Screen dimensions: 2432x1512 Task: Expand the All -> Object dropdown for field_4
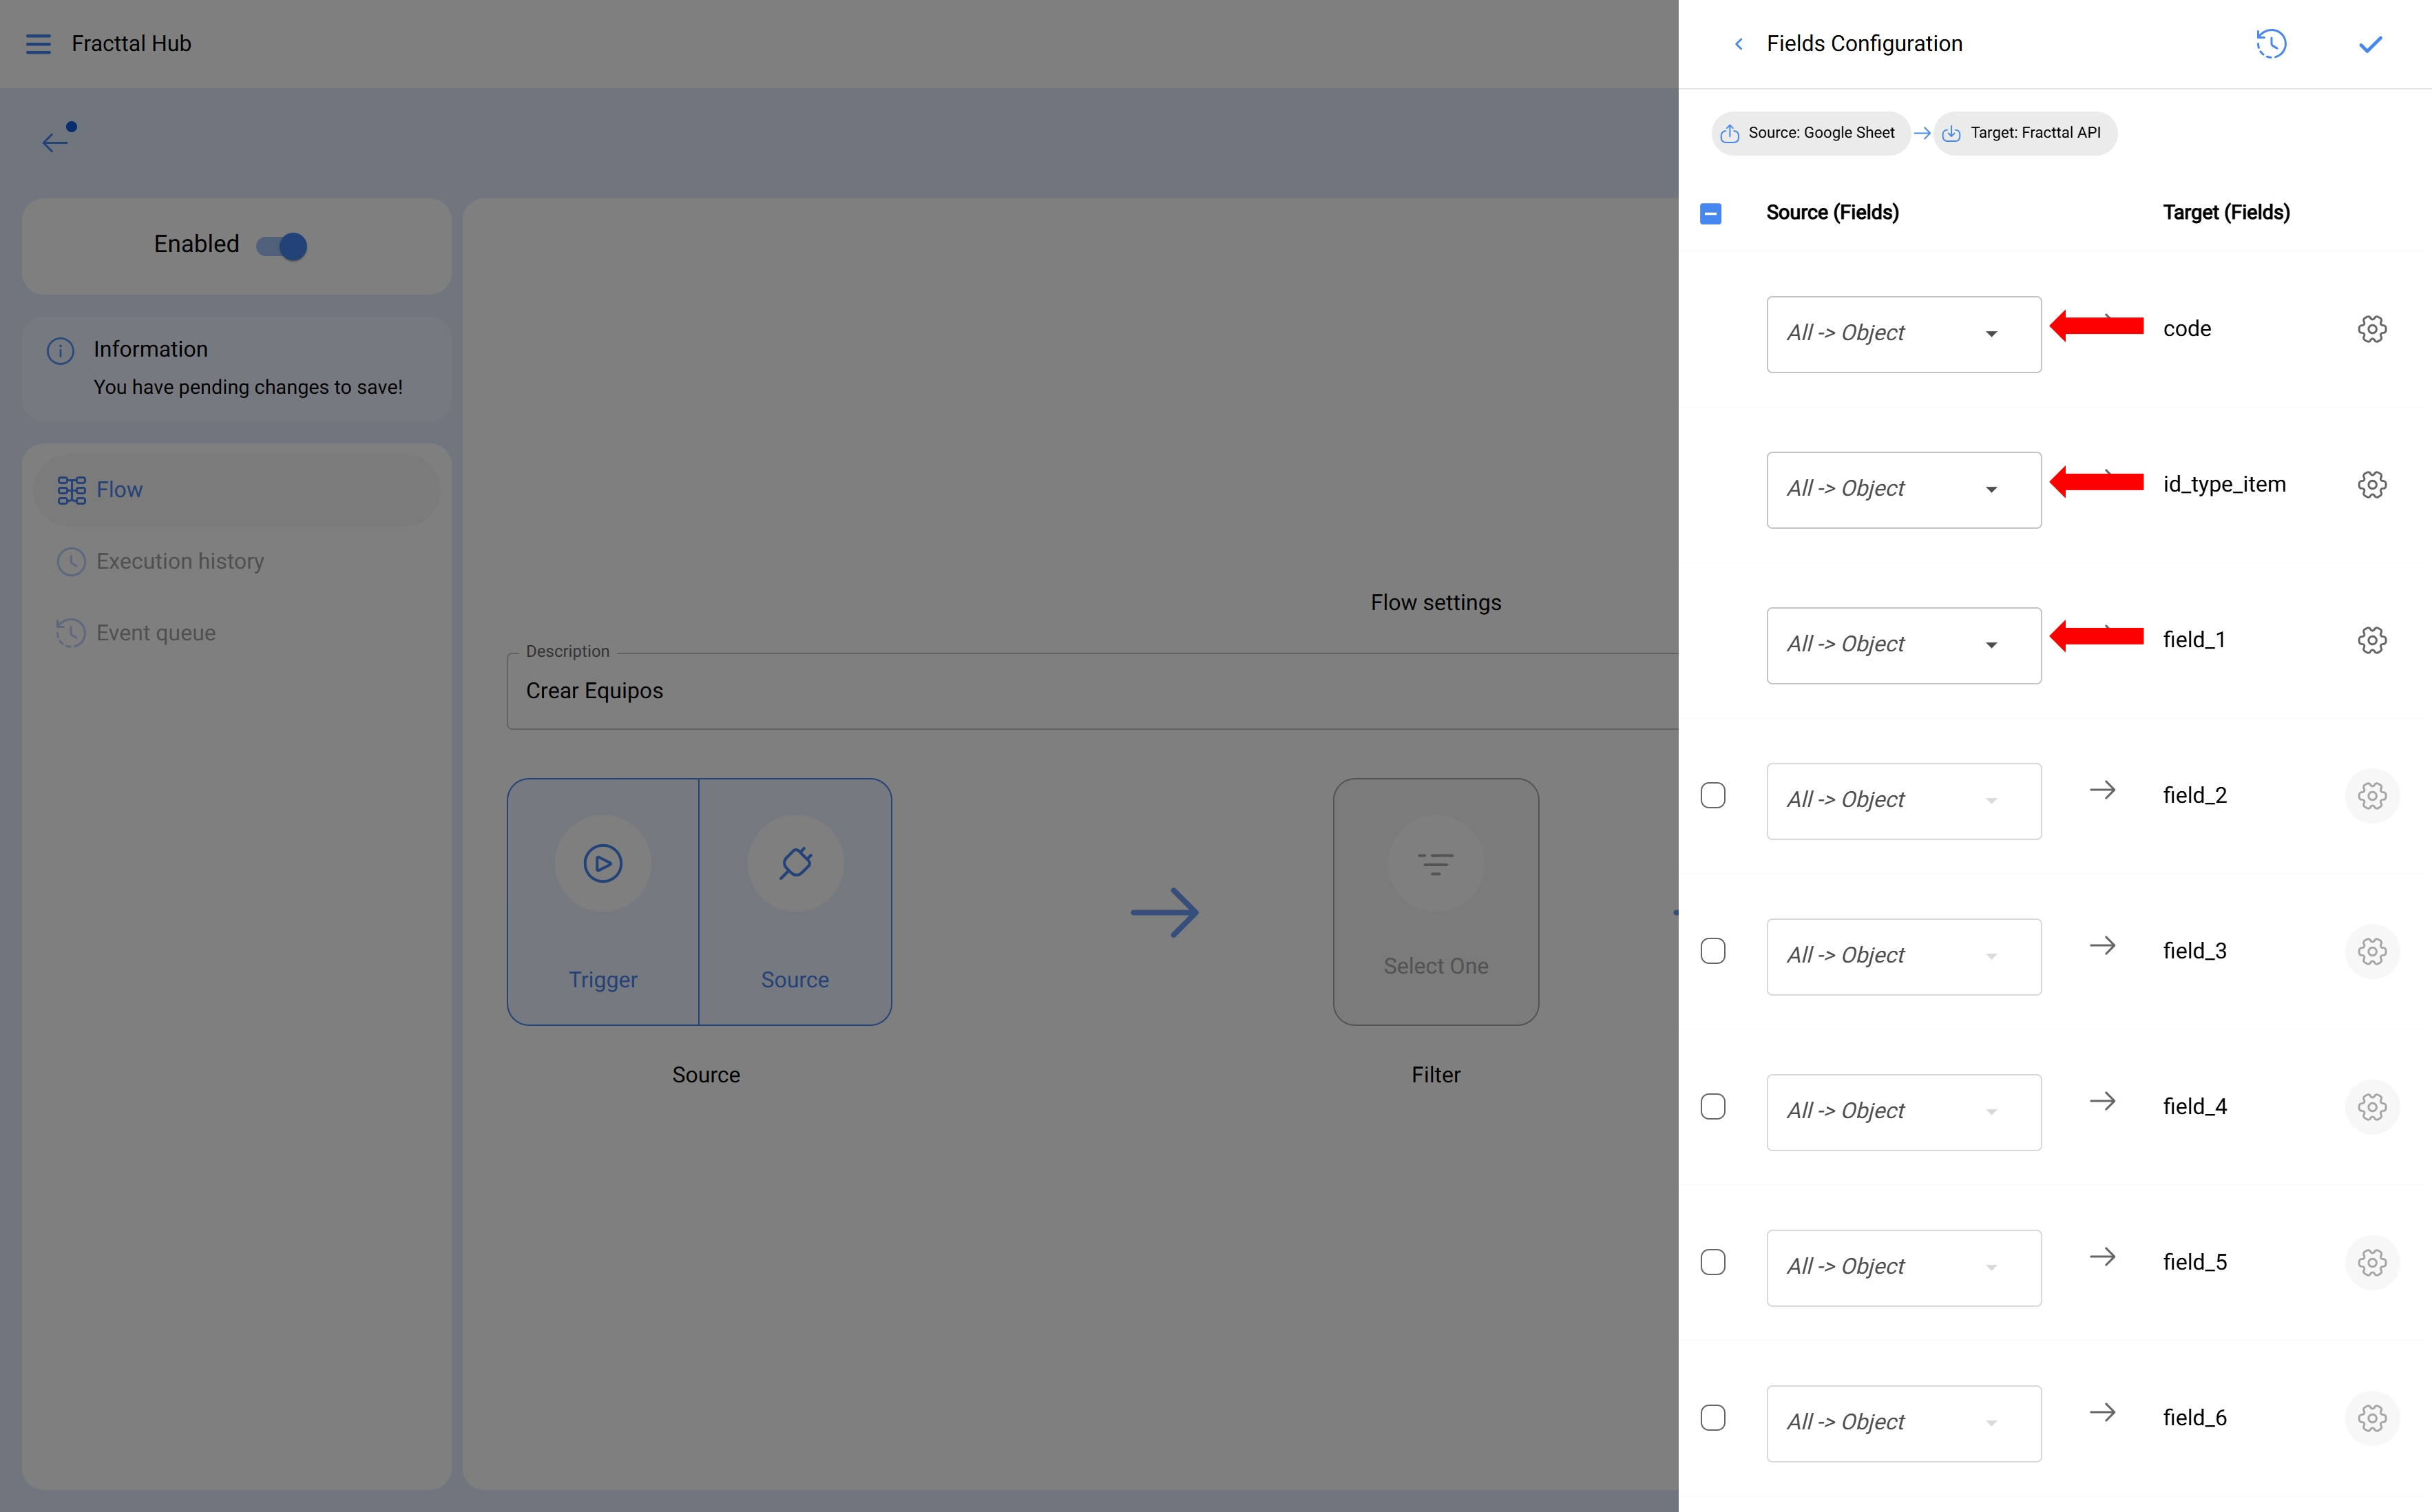[1903, 1112]
